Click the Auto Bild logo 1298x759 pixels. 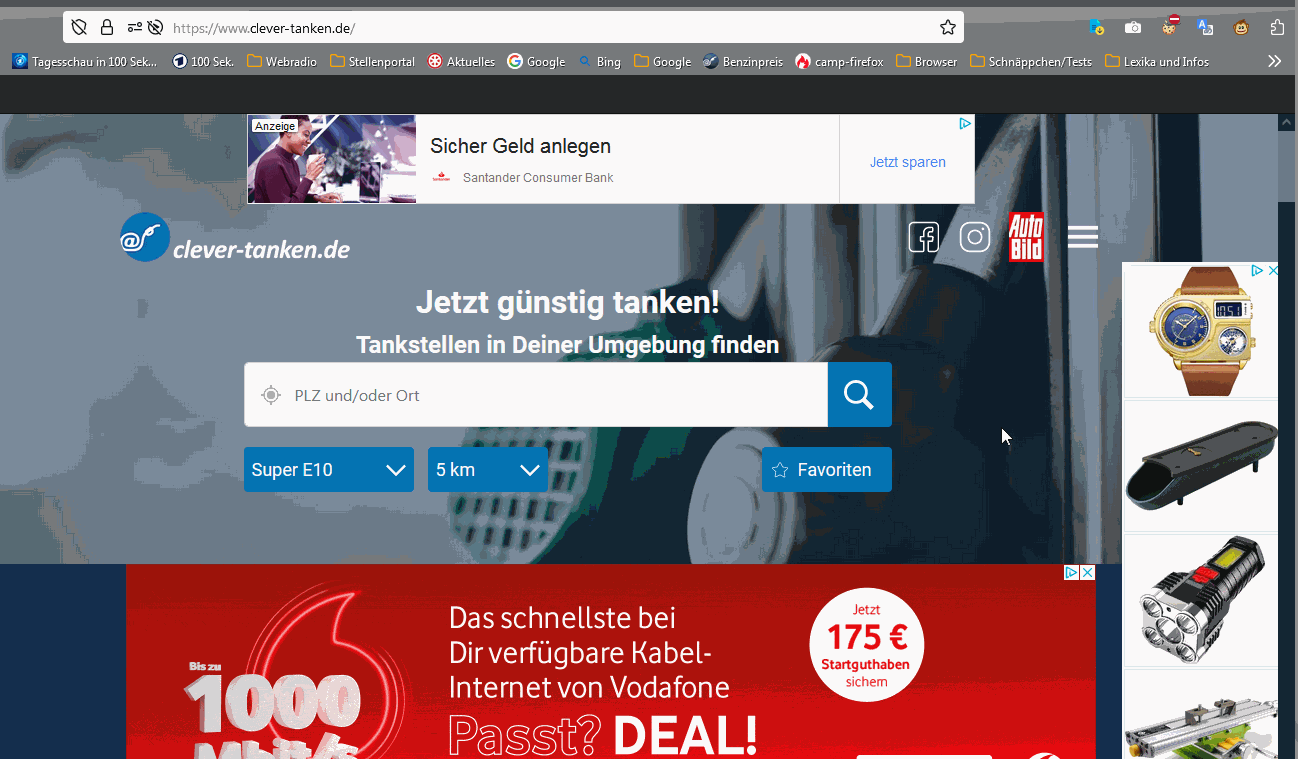tap(1026, 237)
